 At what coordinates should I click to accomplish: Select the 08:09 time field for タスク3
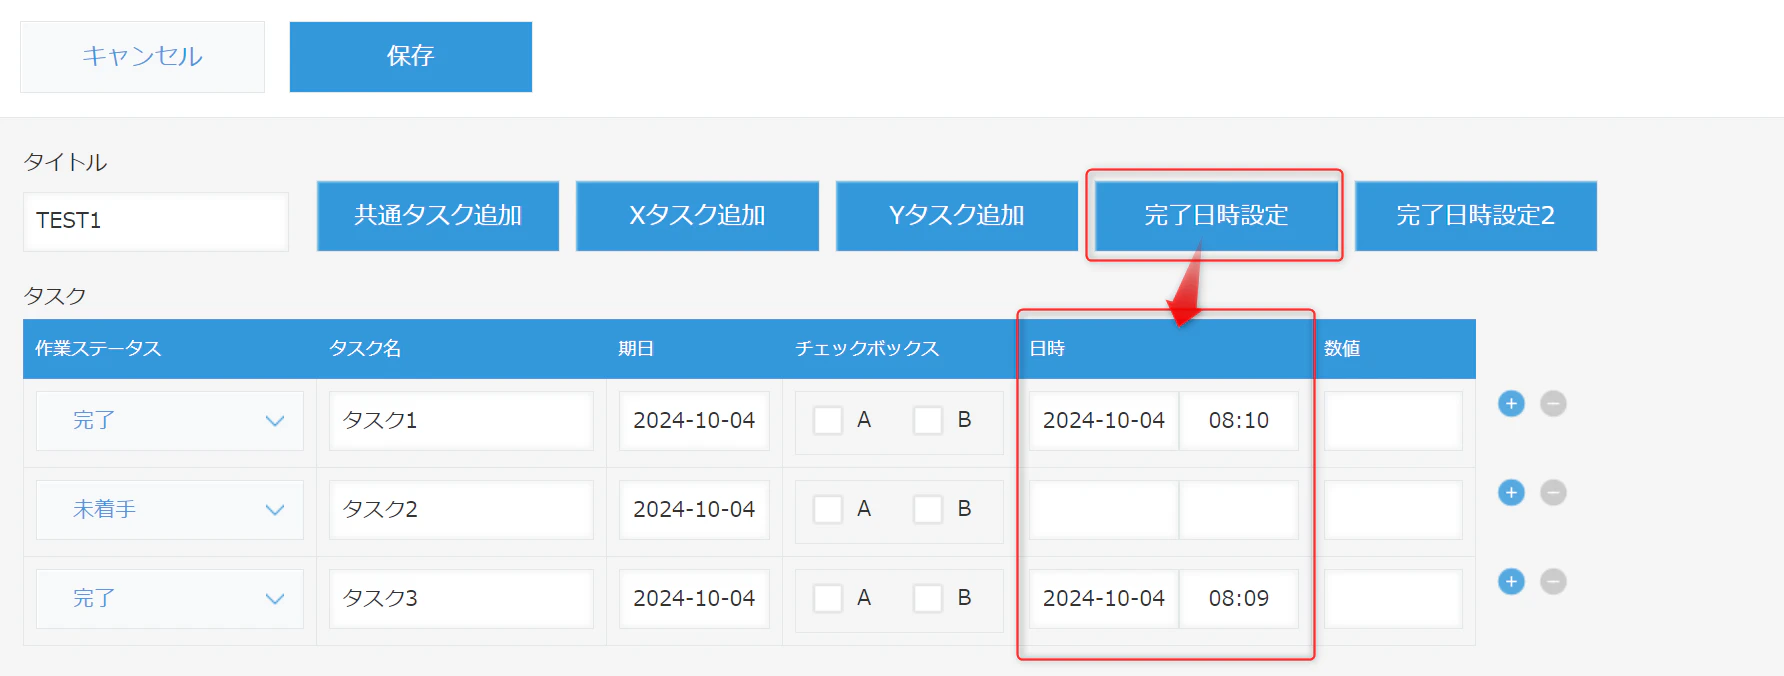point(1239,599)
